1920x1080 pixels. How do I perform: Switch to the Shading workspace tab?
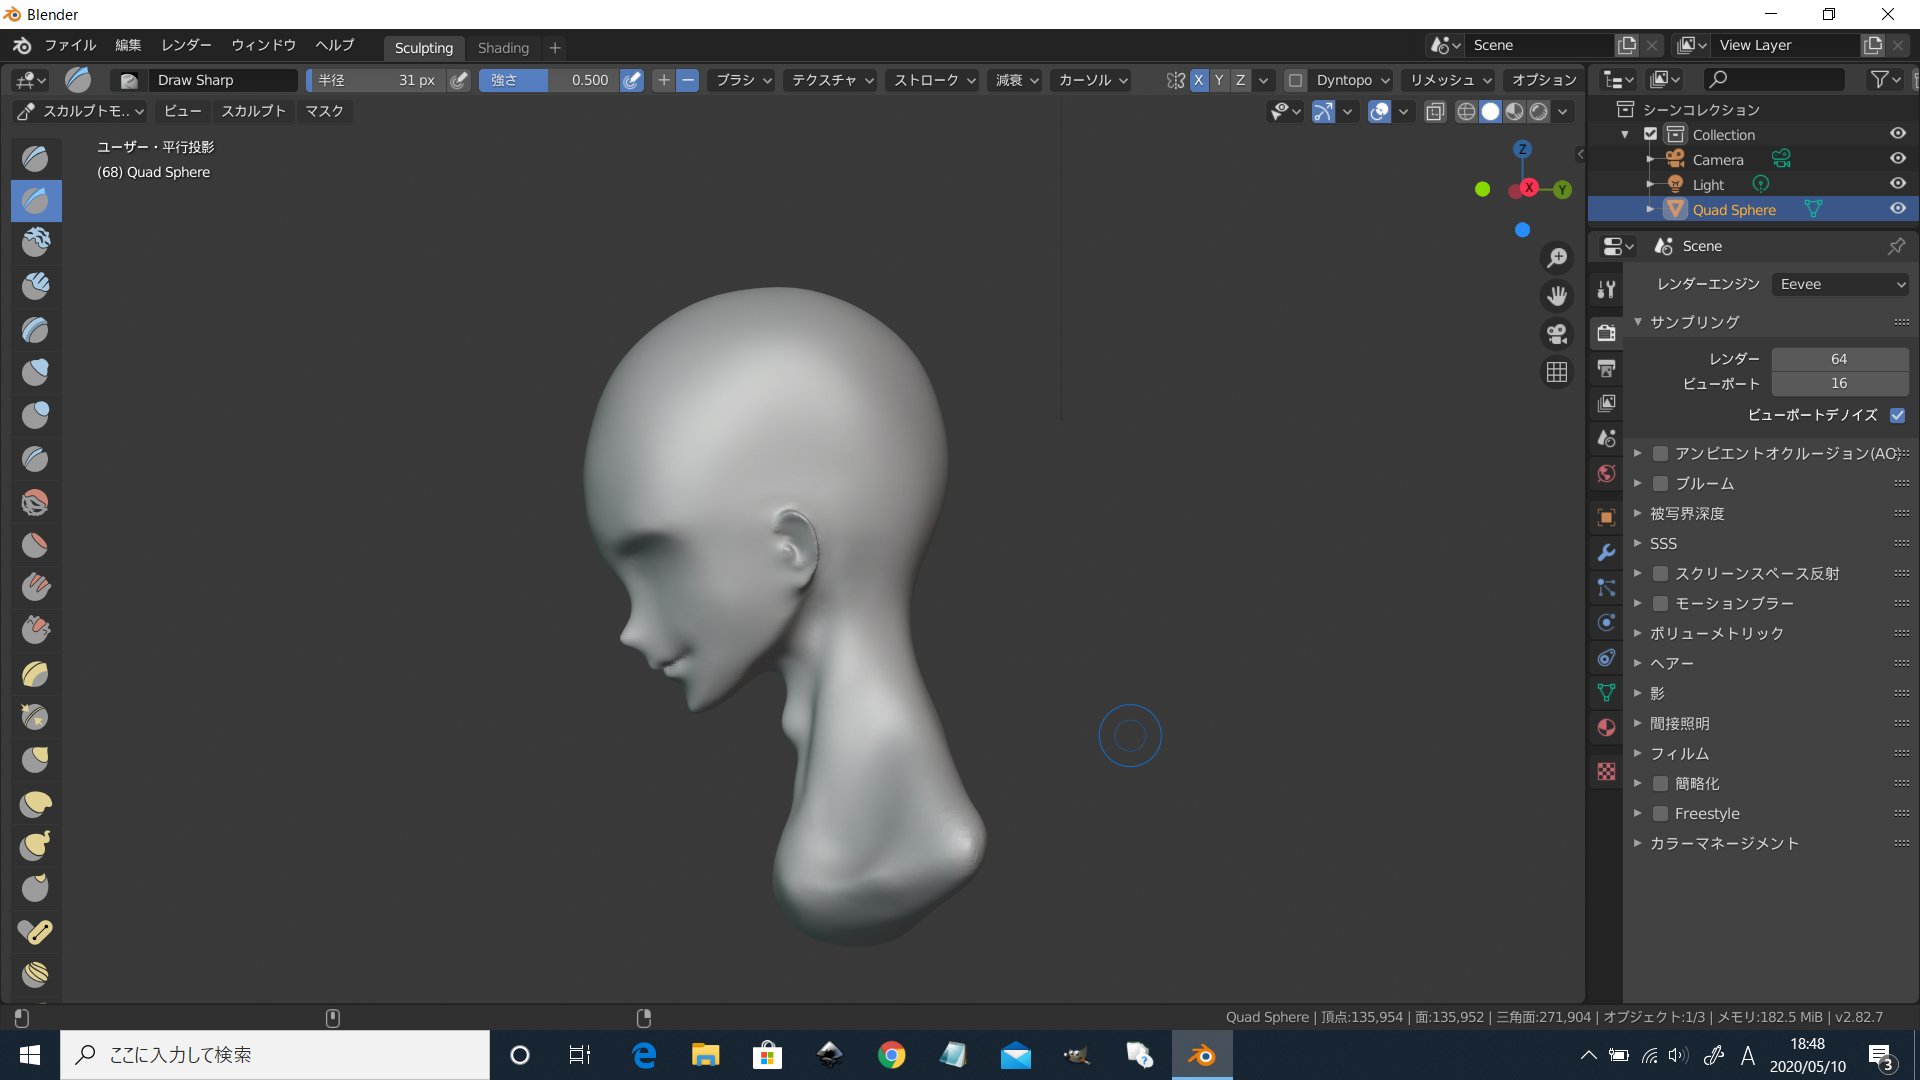(x=503, y=48)
